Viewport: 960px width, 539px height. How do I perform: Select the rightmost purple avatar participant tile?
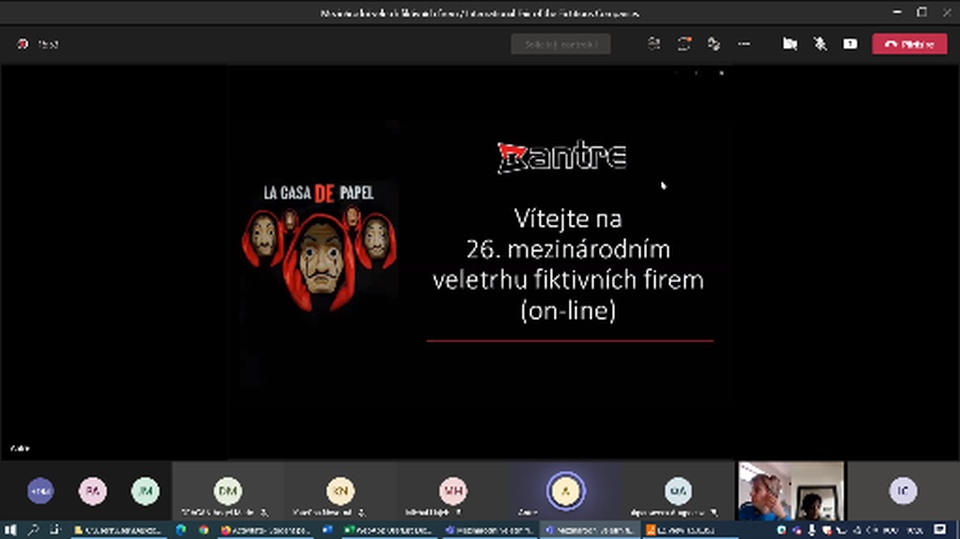tap(903, 491)
